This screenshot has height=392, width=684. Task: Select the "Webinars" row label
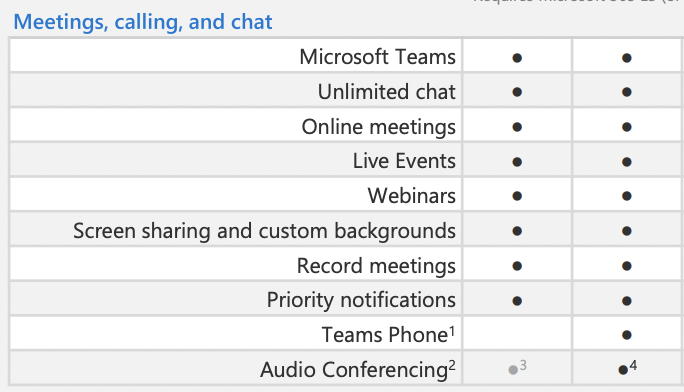(411, 196)
